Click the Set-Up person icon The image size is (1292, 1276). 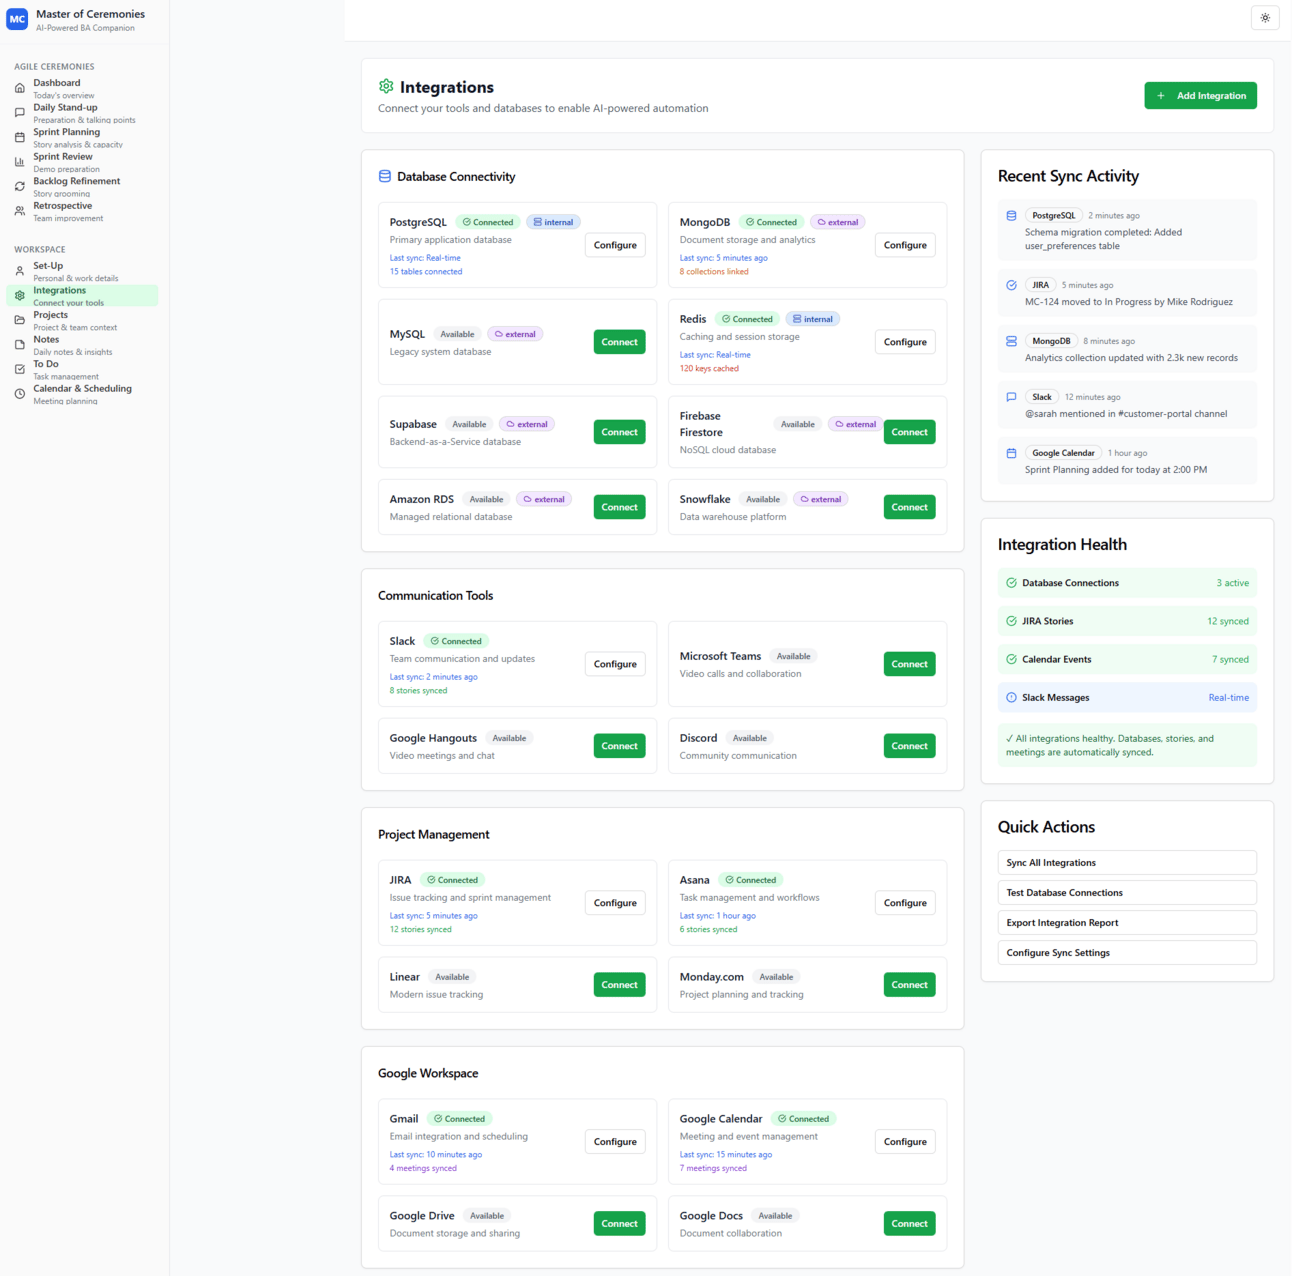(19, 271)
